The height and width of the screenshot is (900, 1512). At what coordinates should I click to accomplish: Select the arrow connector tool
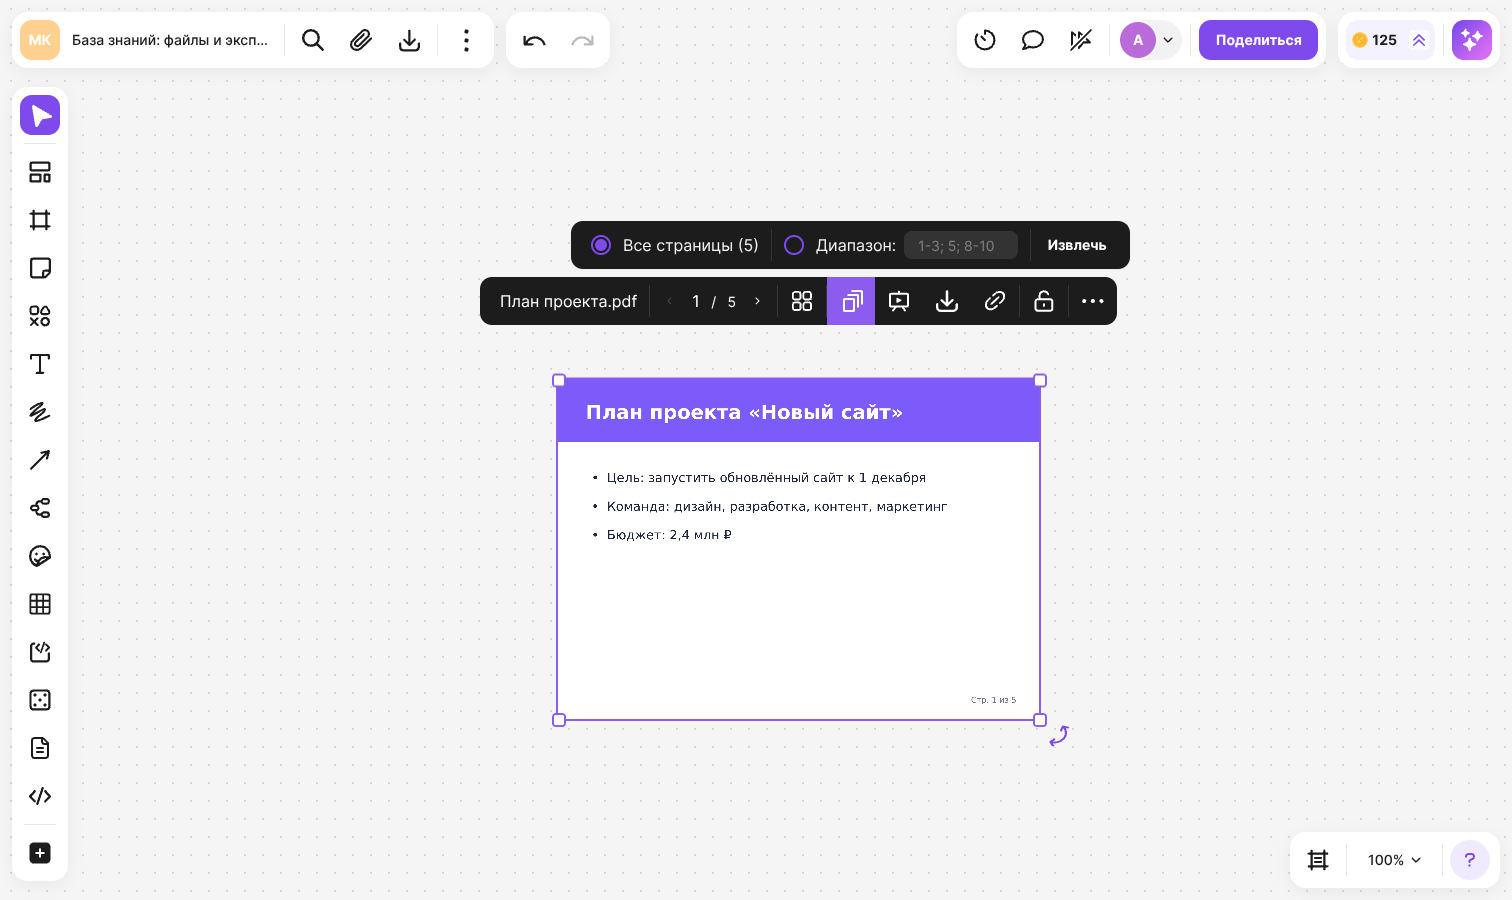[40, 460]
